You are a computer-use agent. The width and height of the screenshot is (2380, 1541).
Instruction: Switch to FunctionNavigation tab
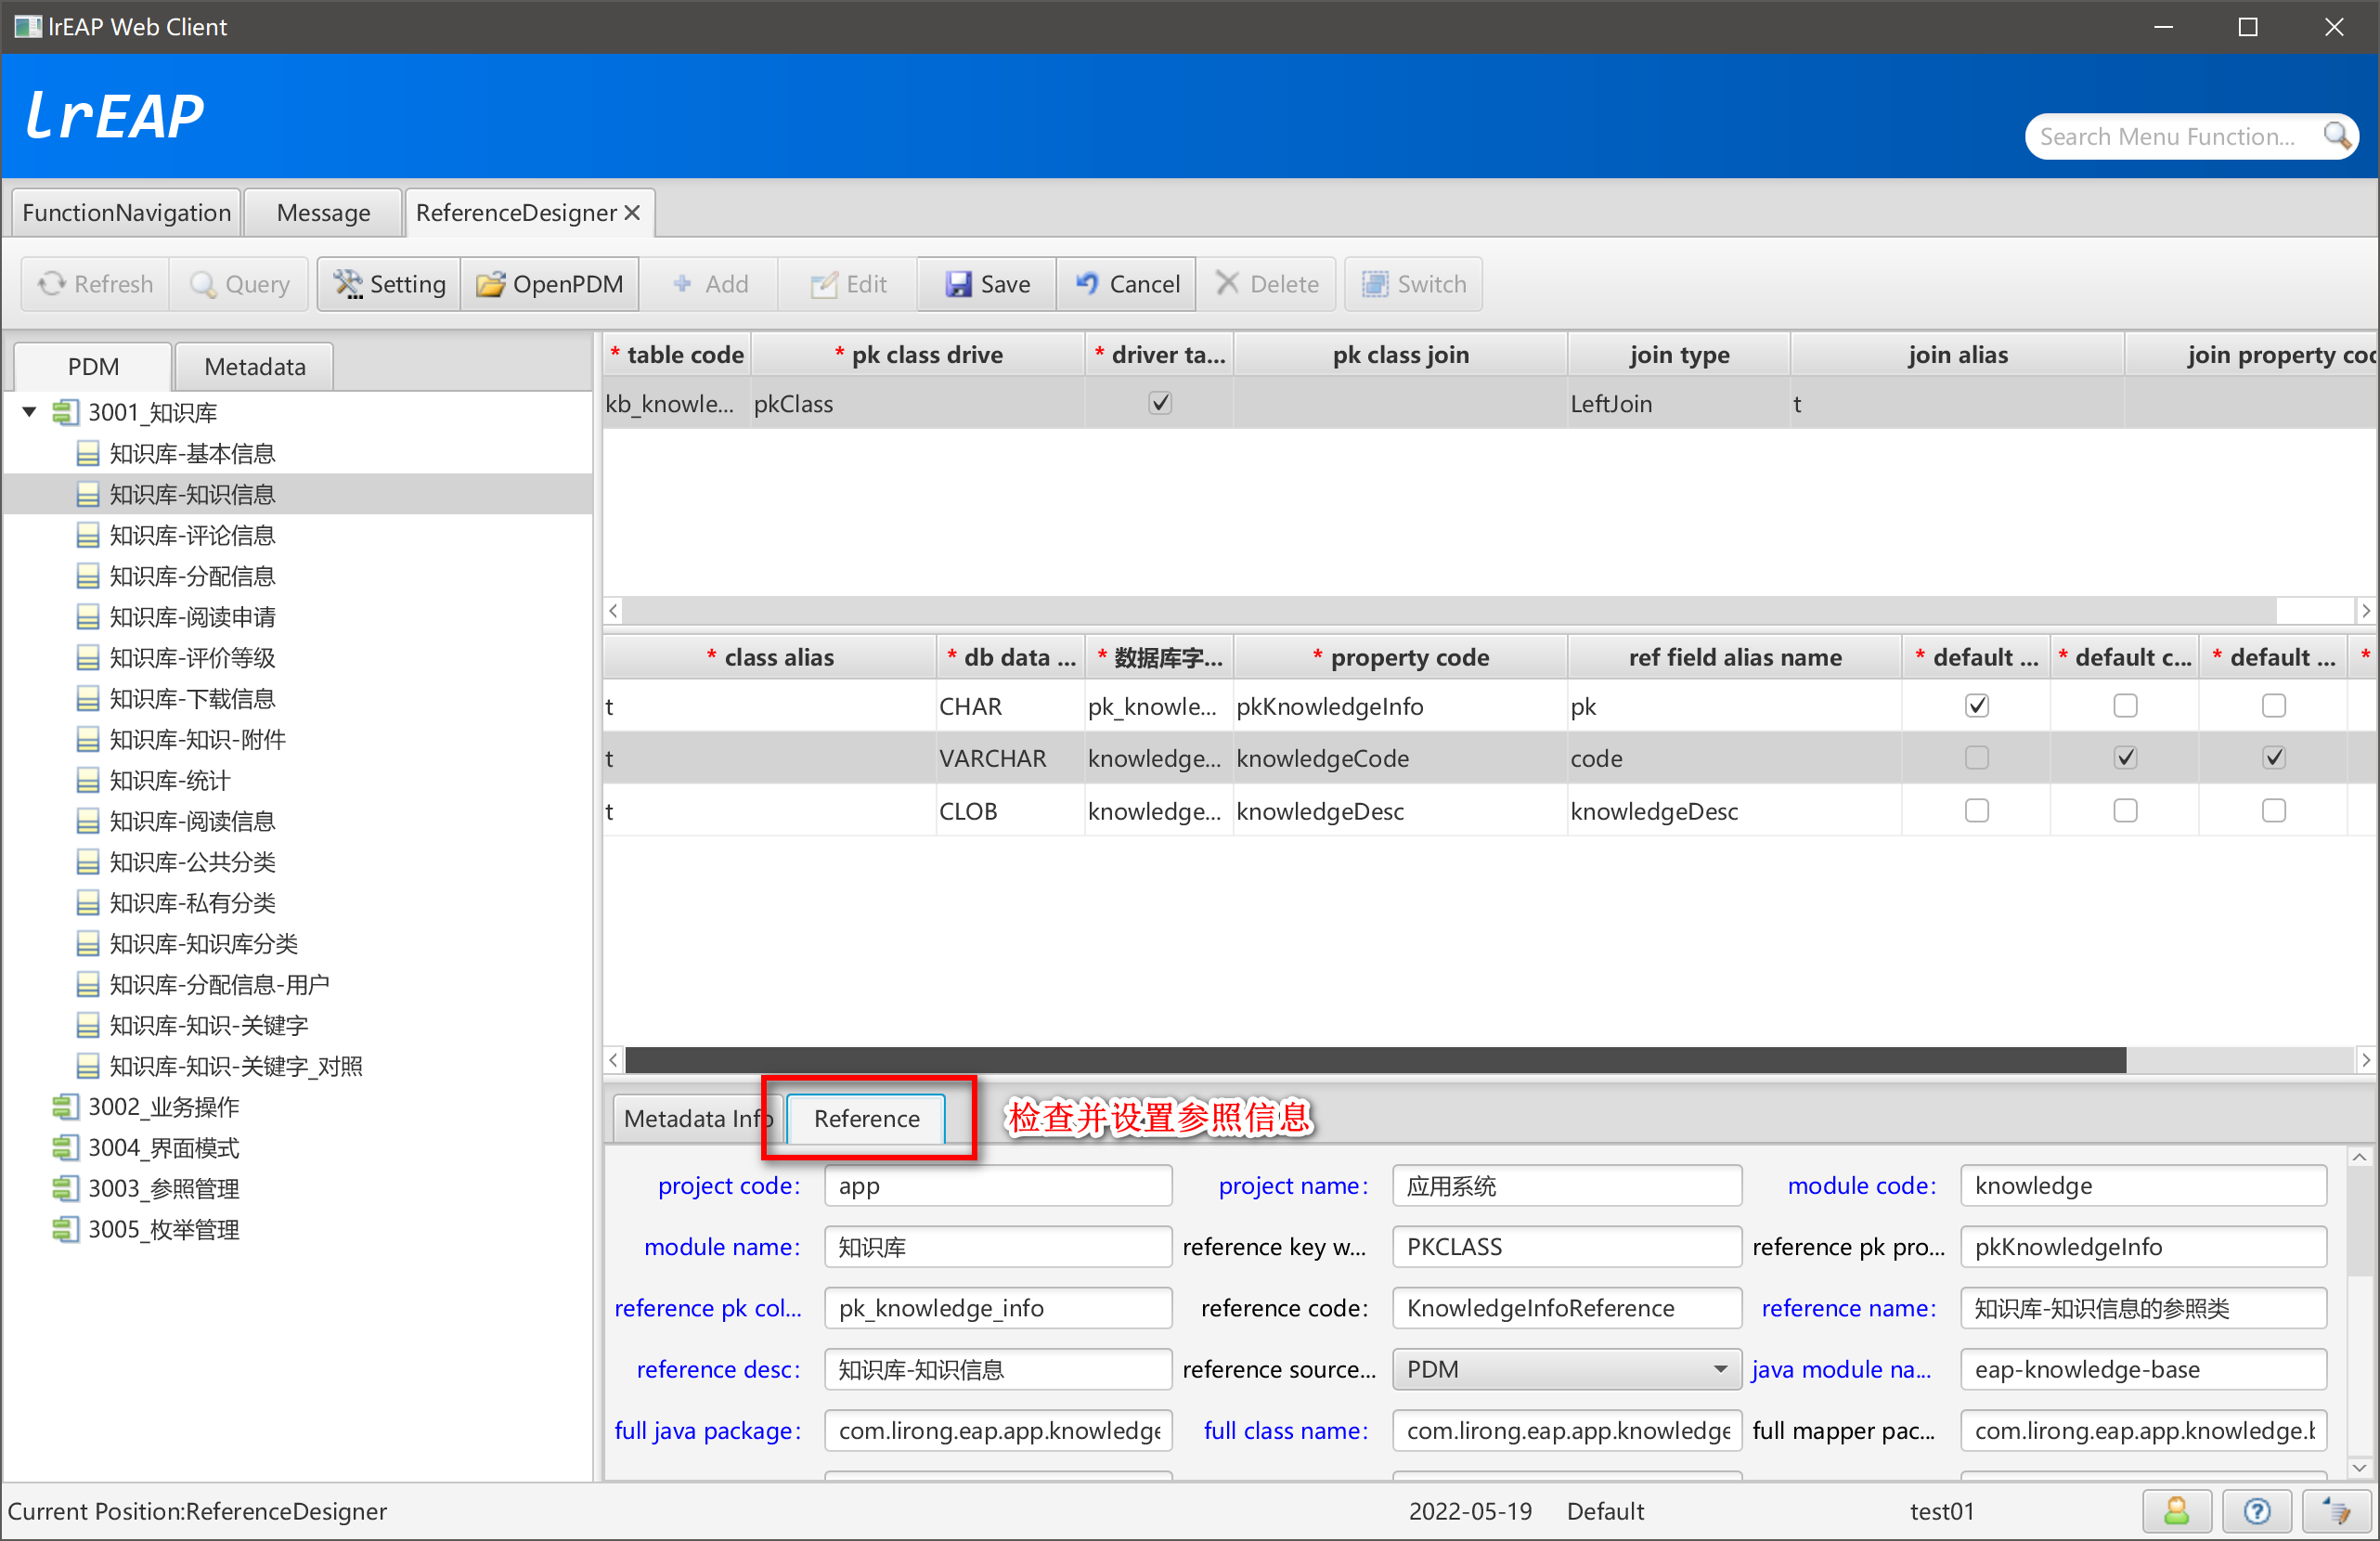click(126, 213)
